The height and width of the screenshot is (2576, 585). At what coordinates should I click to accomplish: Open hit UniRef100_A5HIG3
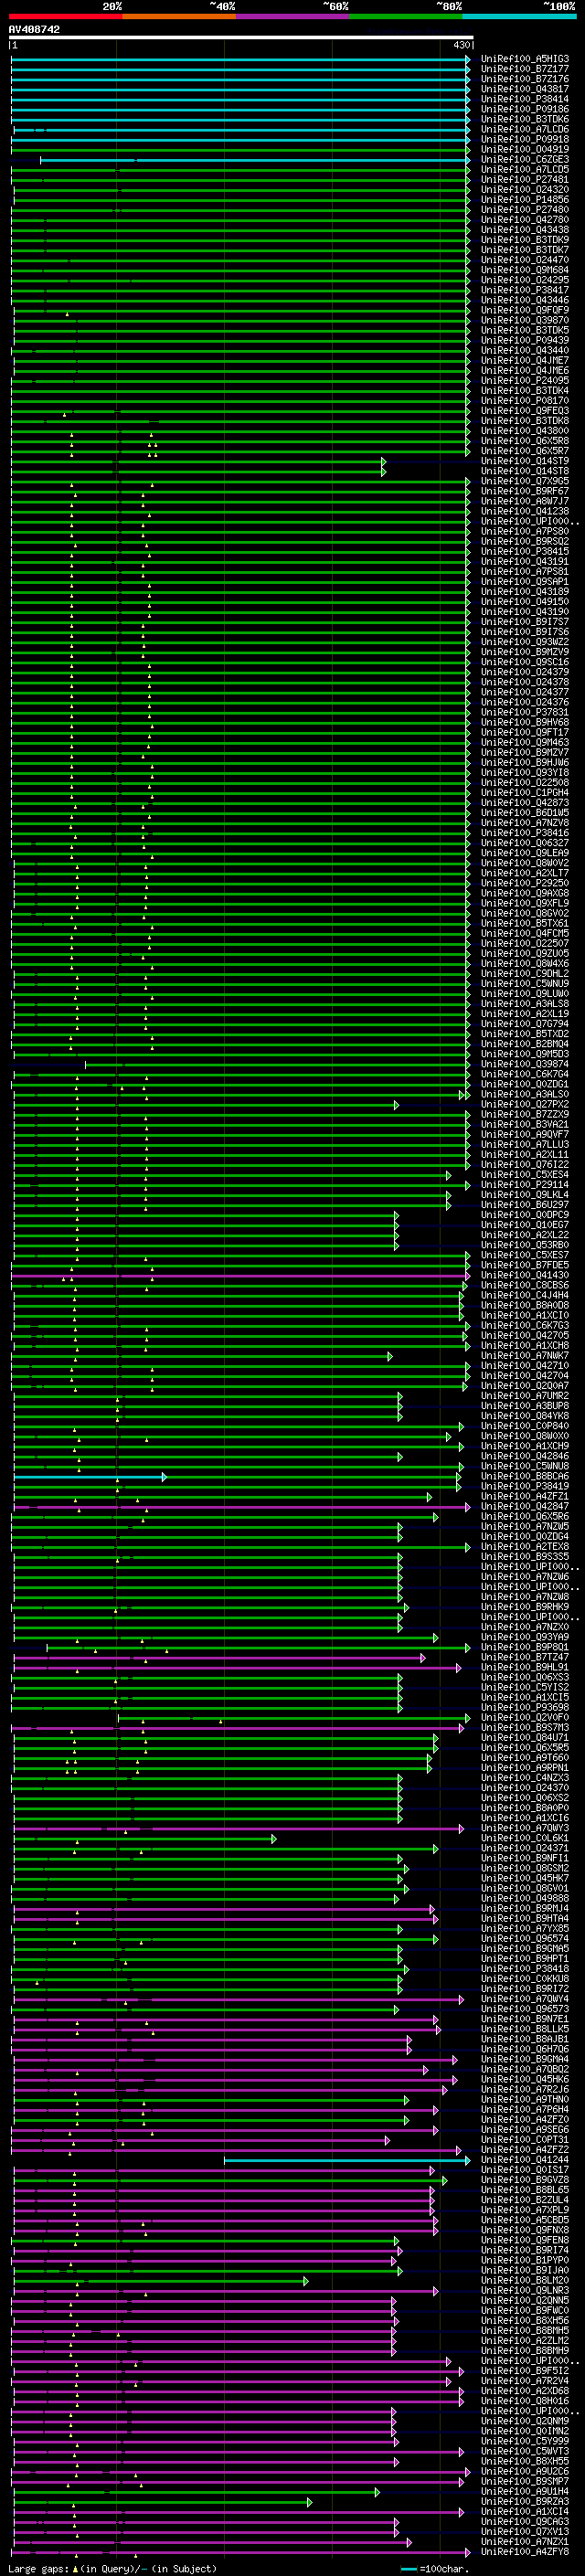(x=525, y=59)
